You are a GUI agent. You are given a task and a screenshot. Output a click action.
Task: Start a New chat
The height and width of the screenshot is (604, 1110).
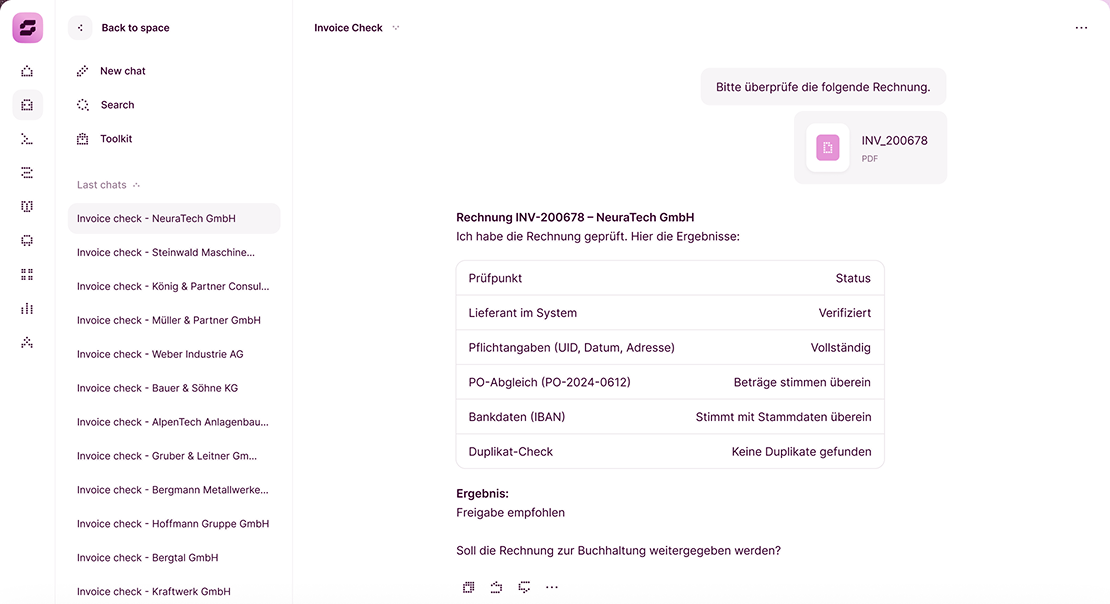110,71
